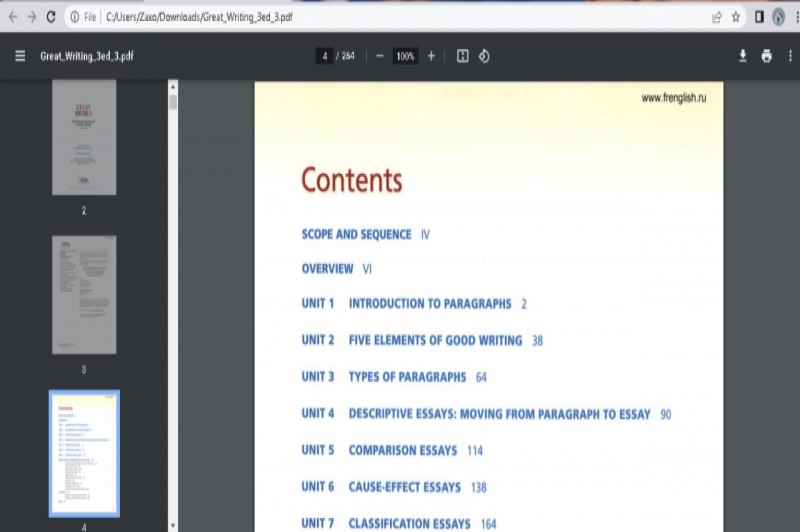This screenshot has height=532, width=800.
Task: Select the page 3 thumbnail
Action: click(84, 294)
